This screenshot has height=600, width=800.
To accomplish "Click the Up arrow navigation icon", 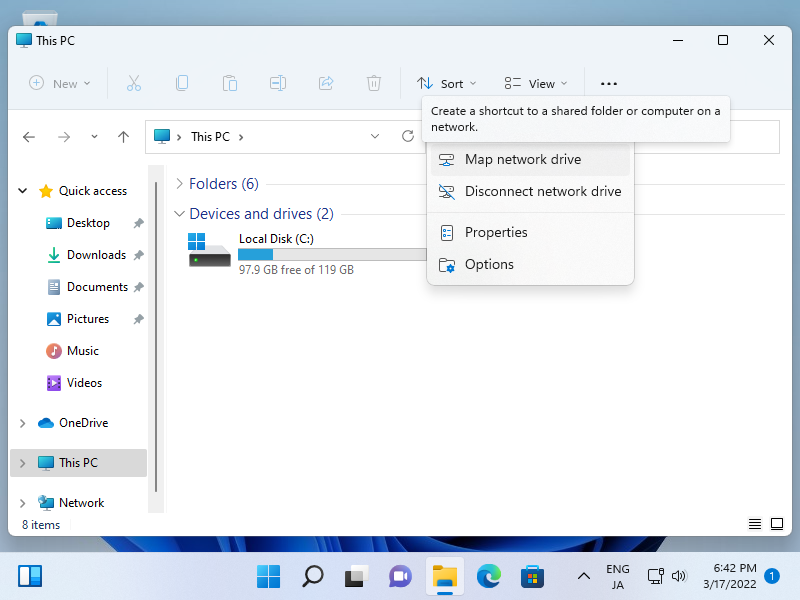I will point(124,137).
